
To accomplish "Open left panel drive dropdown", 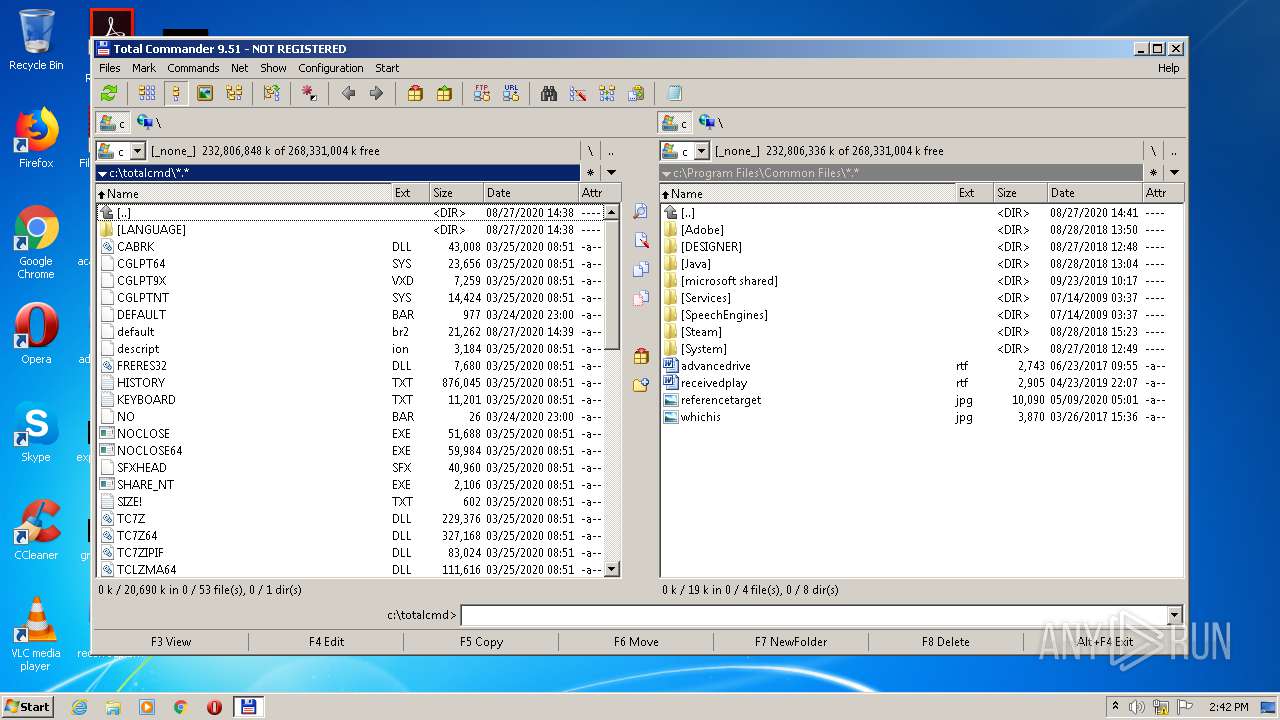I will pos(138,151).
